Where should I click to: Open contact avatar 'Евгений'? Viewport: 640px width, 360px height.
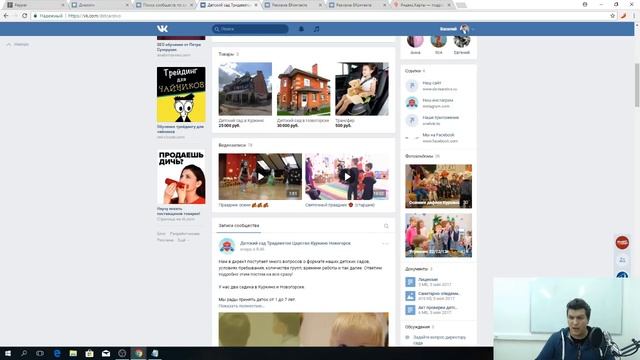click(462, 42)
